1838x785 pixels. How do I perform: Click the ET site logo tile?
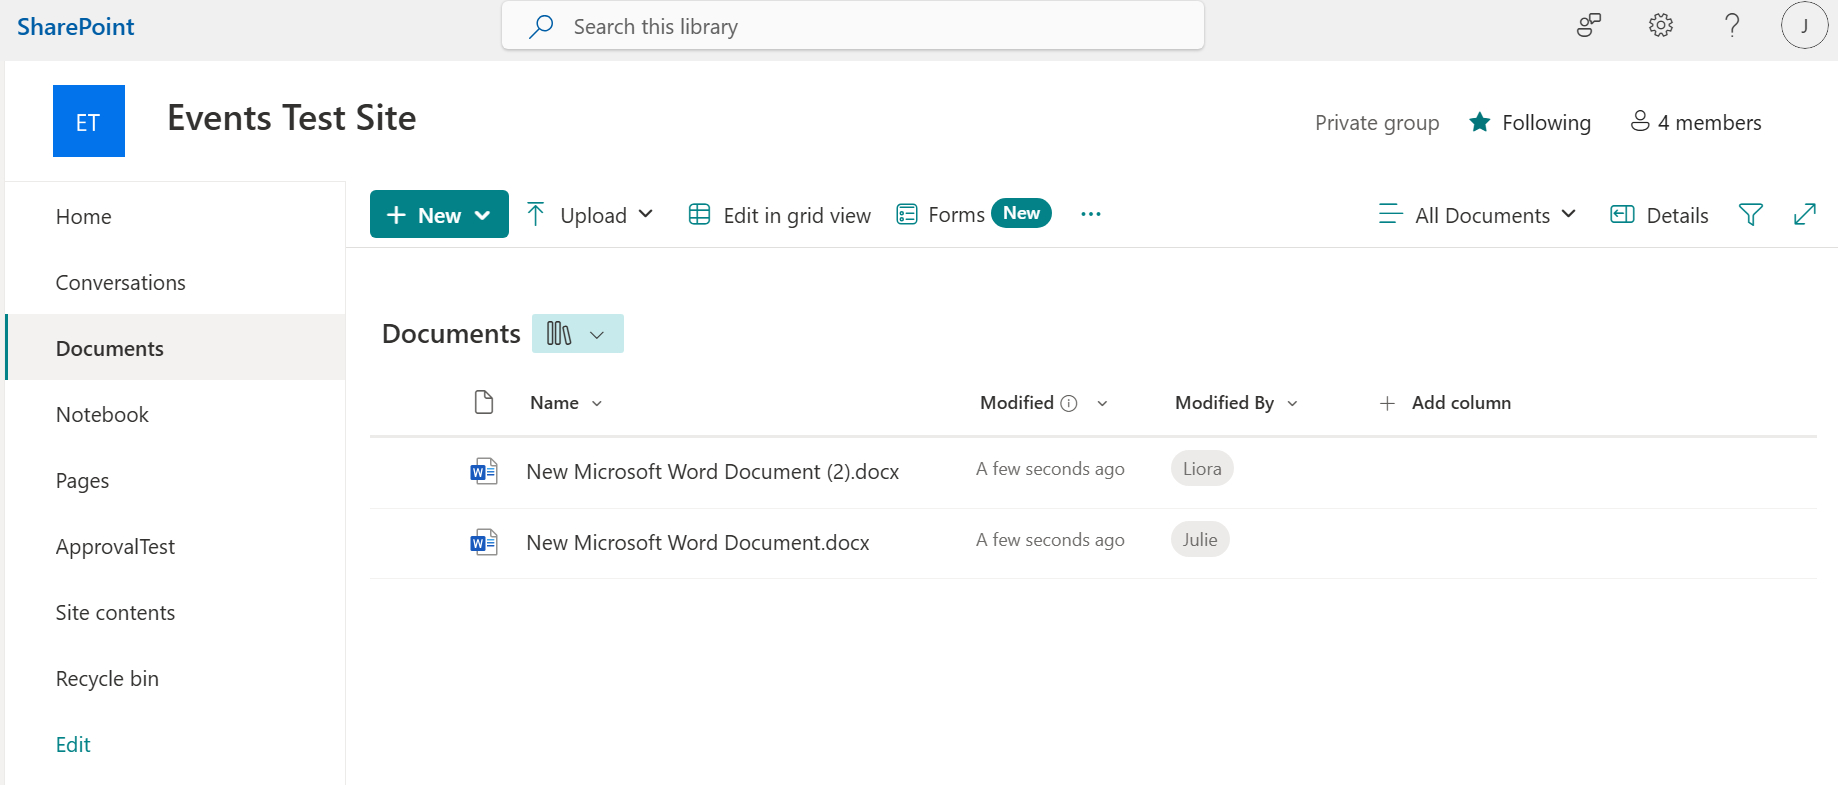[89, 121]
